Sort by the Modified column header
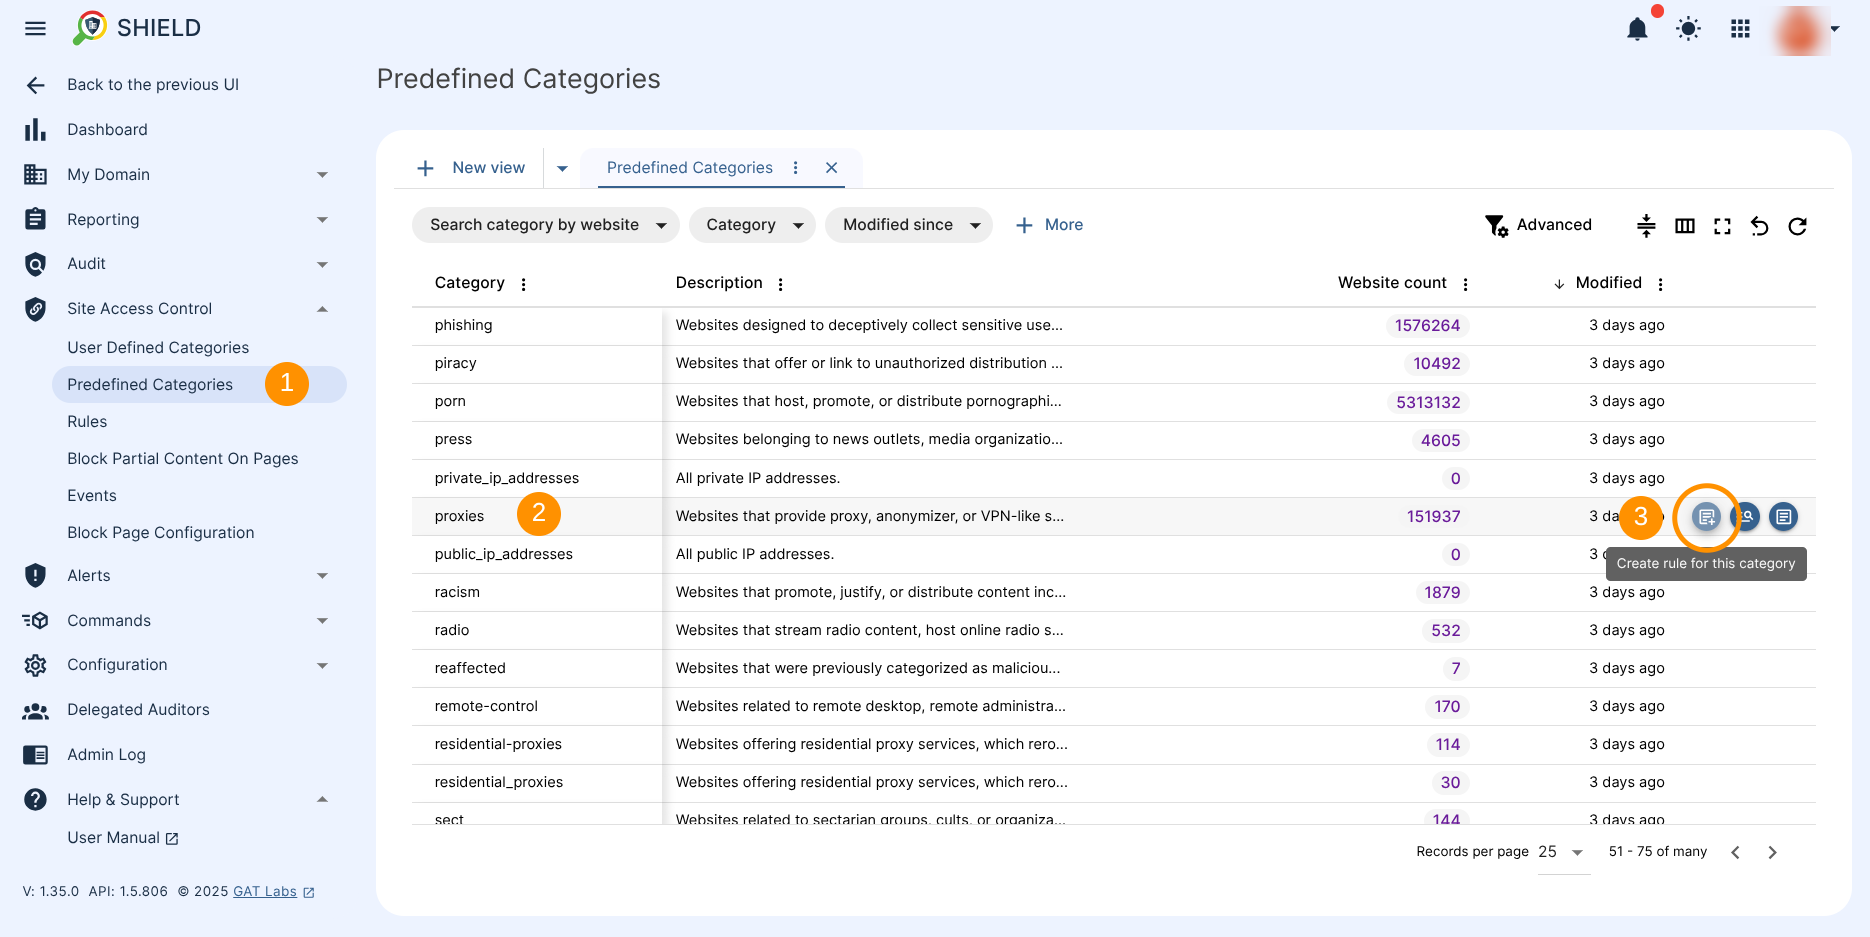Image resolution: width=1870 pixels, height=937 pixels. pyautogui.click(x=1608, y=283)
